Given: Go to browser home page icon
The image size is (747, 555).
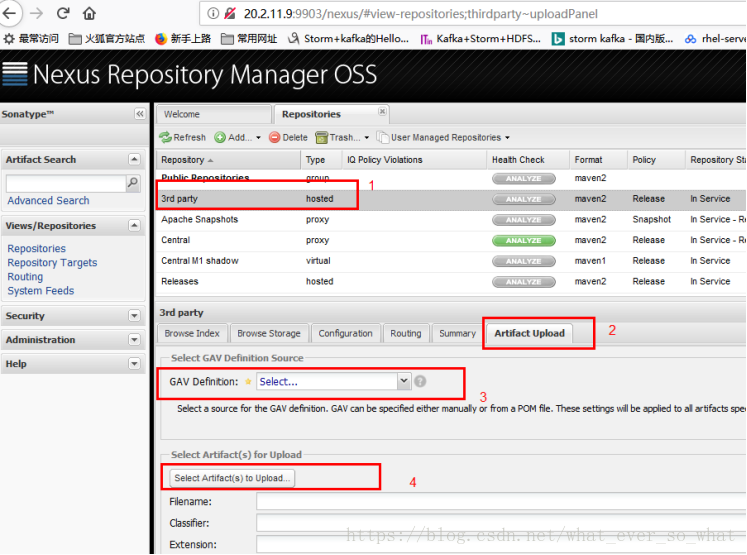Looking at the screenshot, I should click(89, 13).
